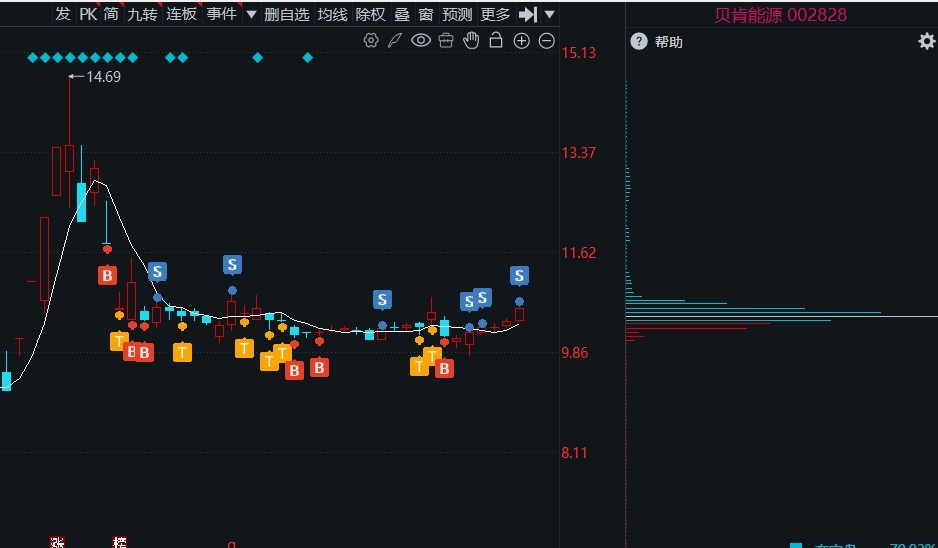Expand dropdown arrow after the skip-to-end icon
This screenshot has height=548, width=938.
click(549, 14)
